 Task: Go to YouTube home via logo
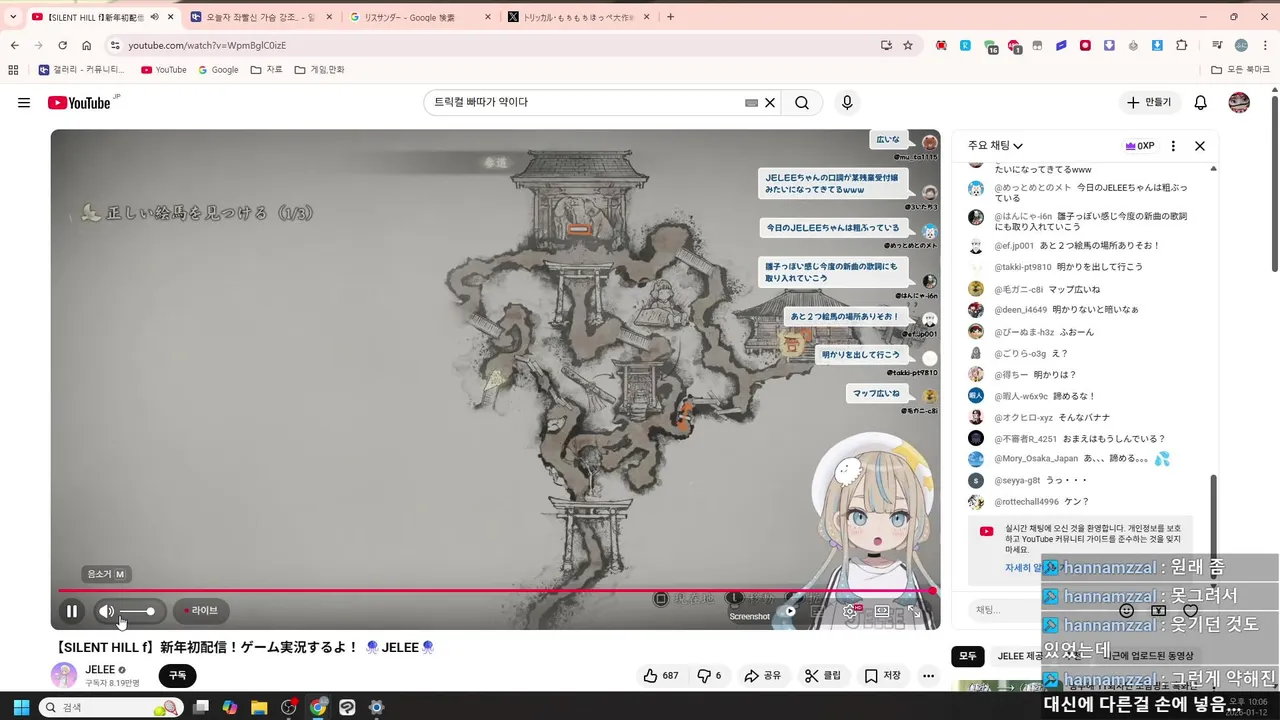pyautogui.click(x=79, y=103)
